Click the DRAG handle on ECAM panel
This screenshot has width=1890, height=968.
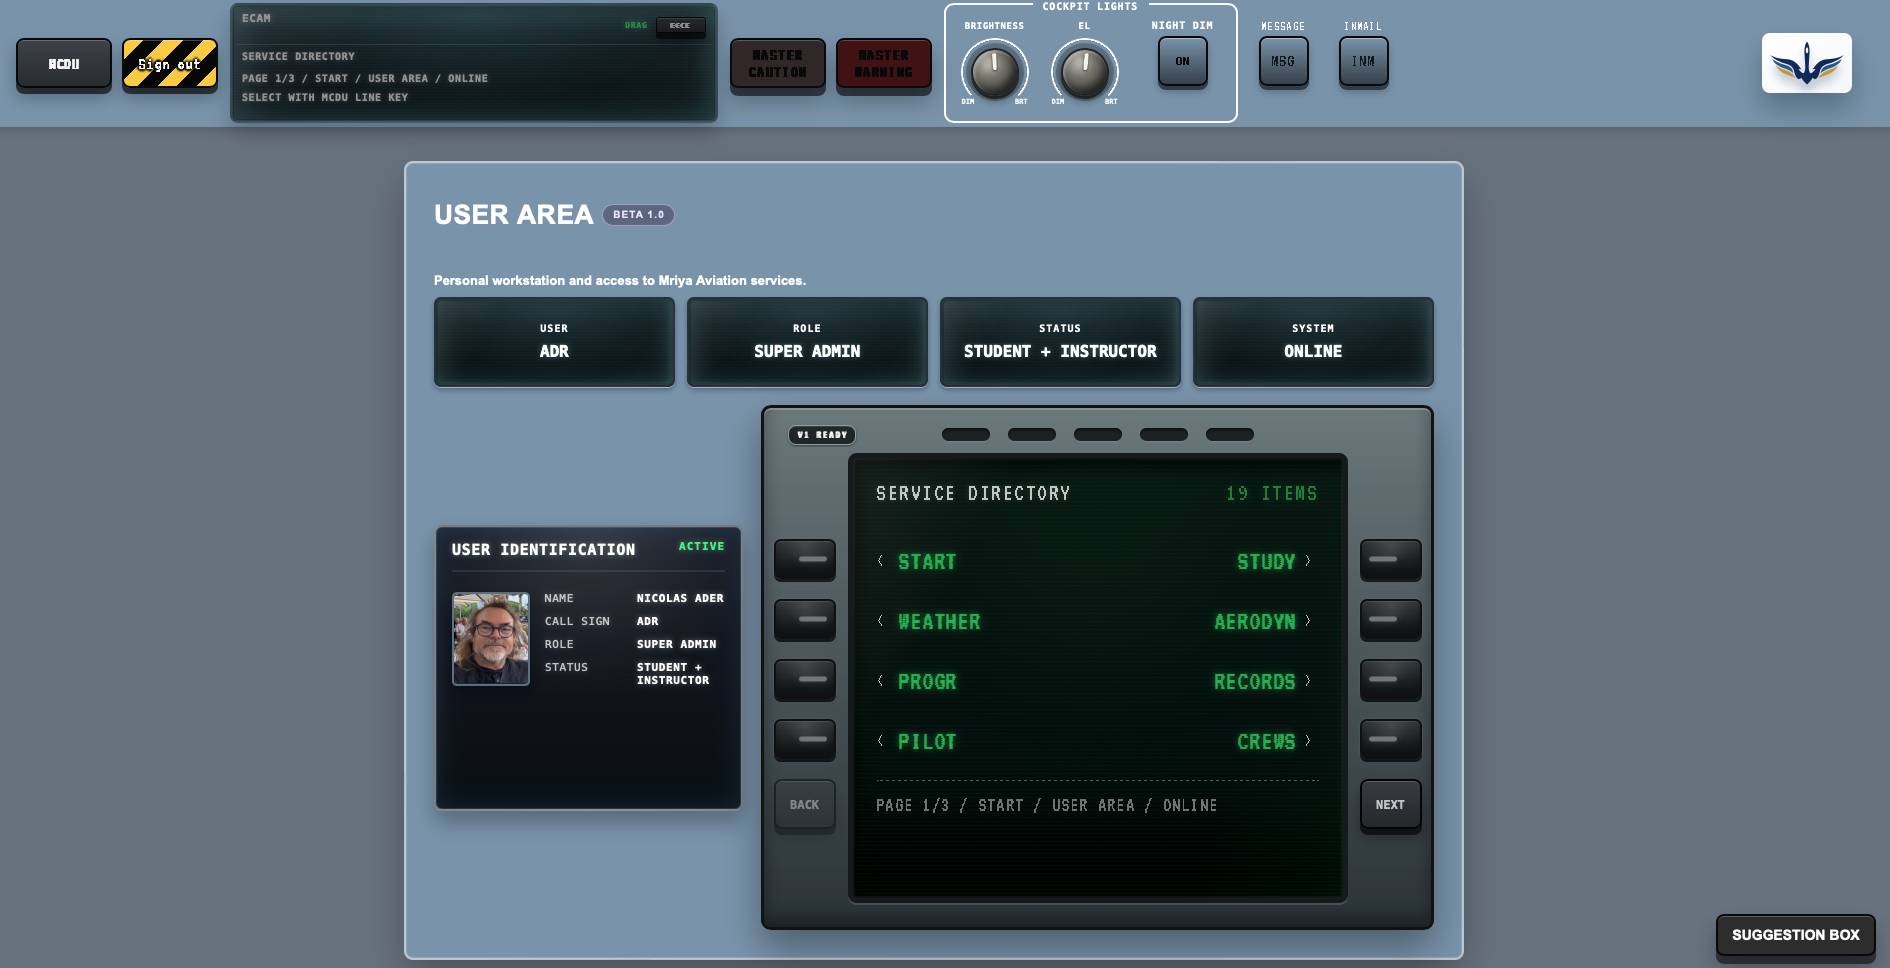click(636, 25)
